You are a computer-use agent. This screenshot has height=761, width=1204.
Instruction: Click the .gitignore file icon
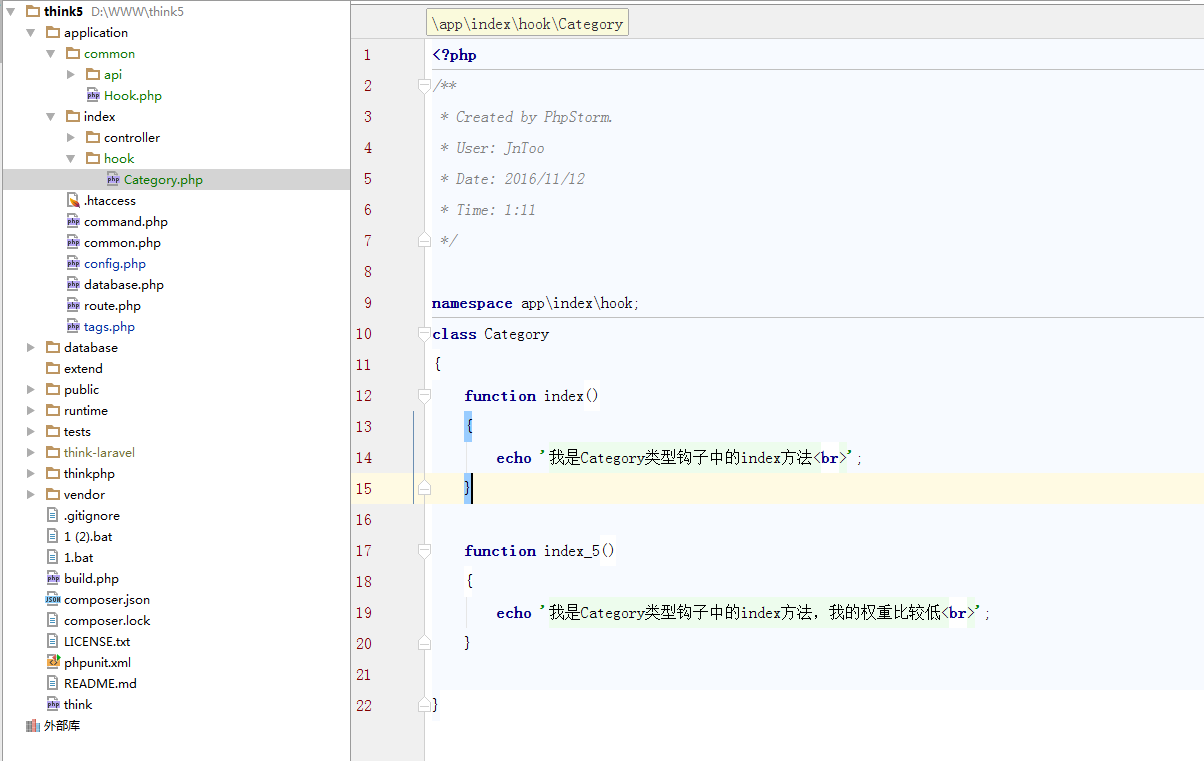tap(53, 515)
